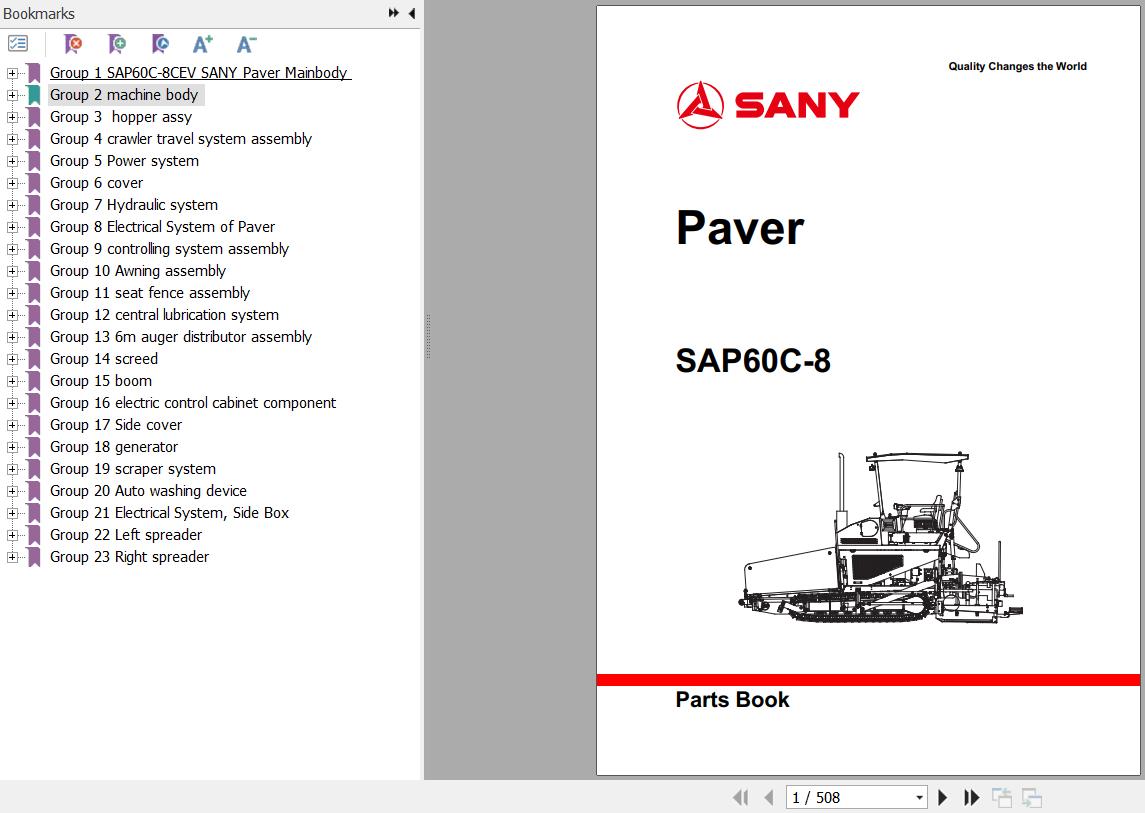Open the Group 23 Right spreader bookmark

click(129, 557)
